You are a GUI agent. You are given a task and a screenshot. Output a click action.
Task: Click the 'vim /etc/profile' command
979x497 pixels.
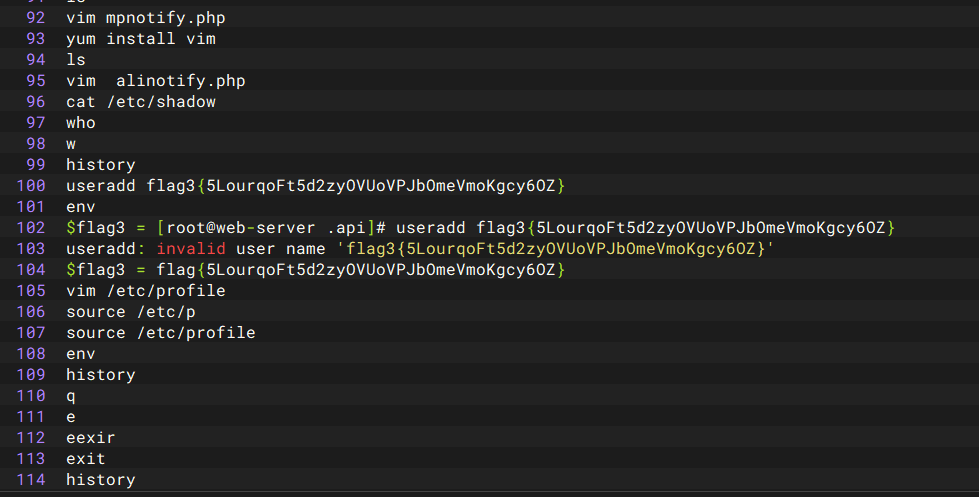pyautogui.click(x=145, y=291)
